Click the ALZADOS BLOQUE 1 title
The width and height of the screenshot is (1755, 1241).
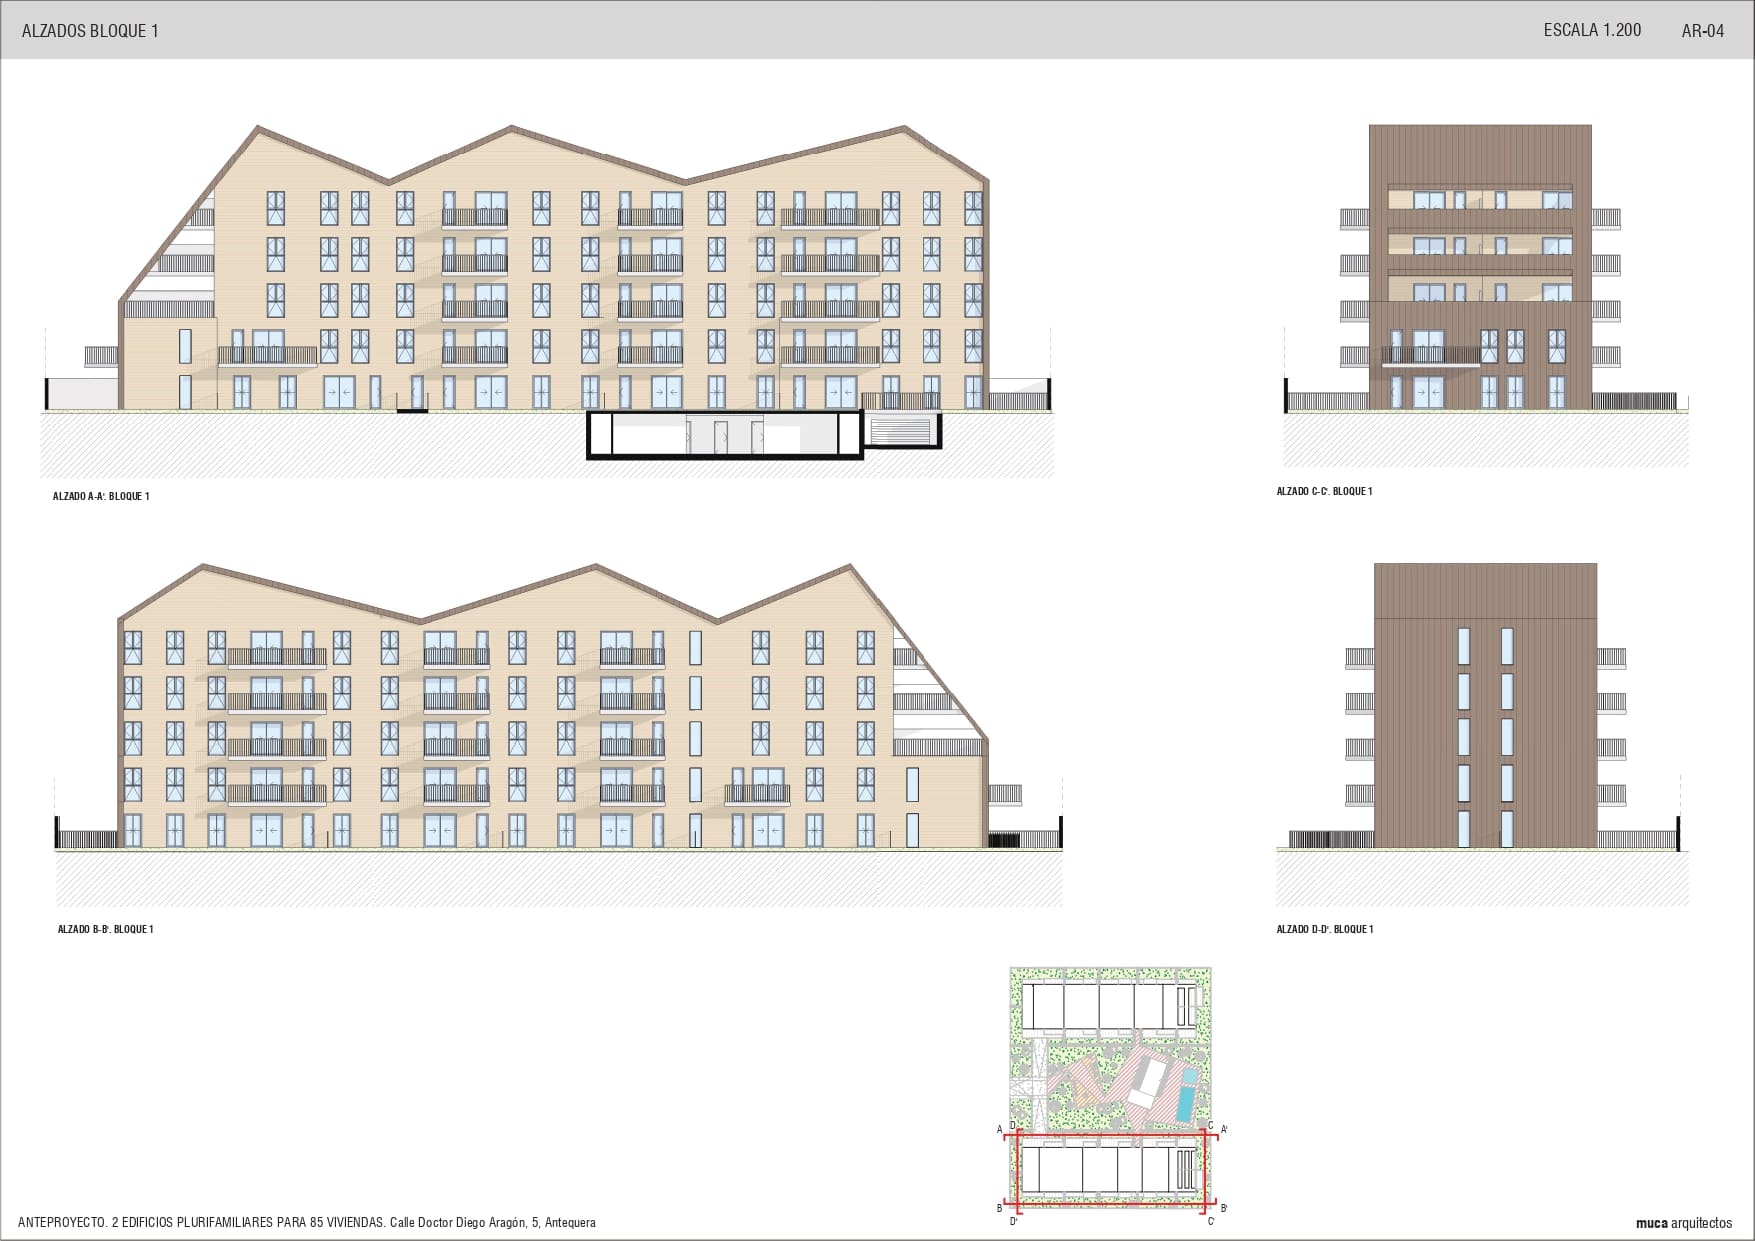point(90,31)
